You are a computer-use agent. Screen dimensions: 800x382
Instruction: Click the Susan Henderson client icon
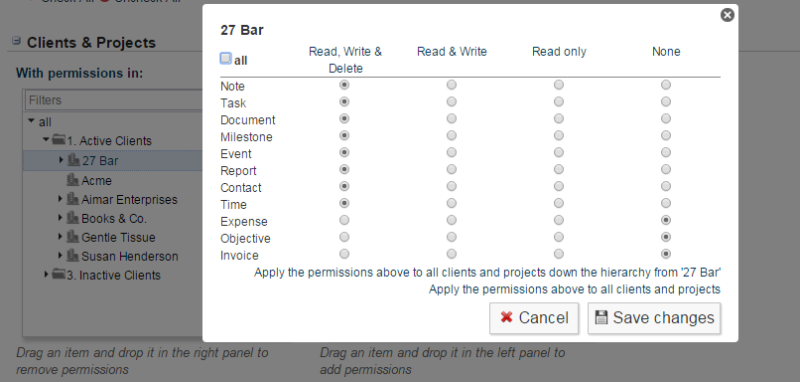pyautogui.click(x=73, y=256)
